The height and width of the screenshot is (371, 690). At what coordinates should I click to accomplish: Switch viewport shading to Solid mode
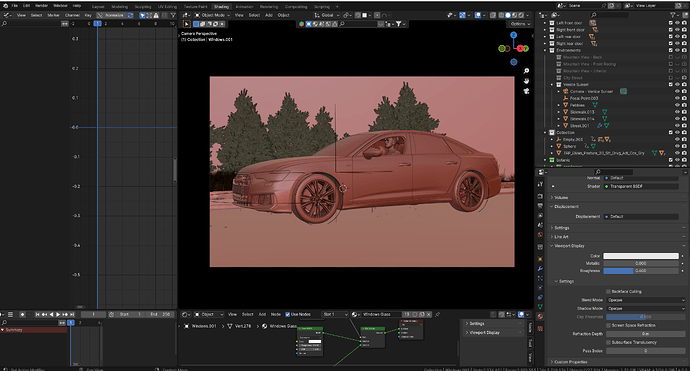[508, 15]
